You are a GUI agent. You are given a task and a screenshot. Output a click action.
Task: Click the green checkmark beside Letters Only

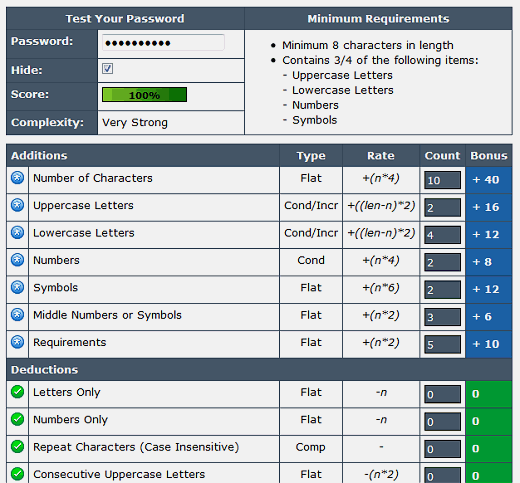pyautogui.click(x=17, y=392)
